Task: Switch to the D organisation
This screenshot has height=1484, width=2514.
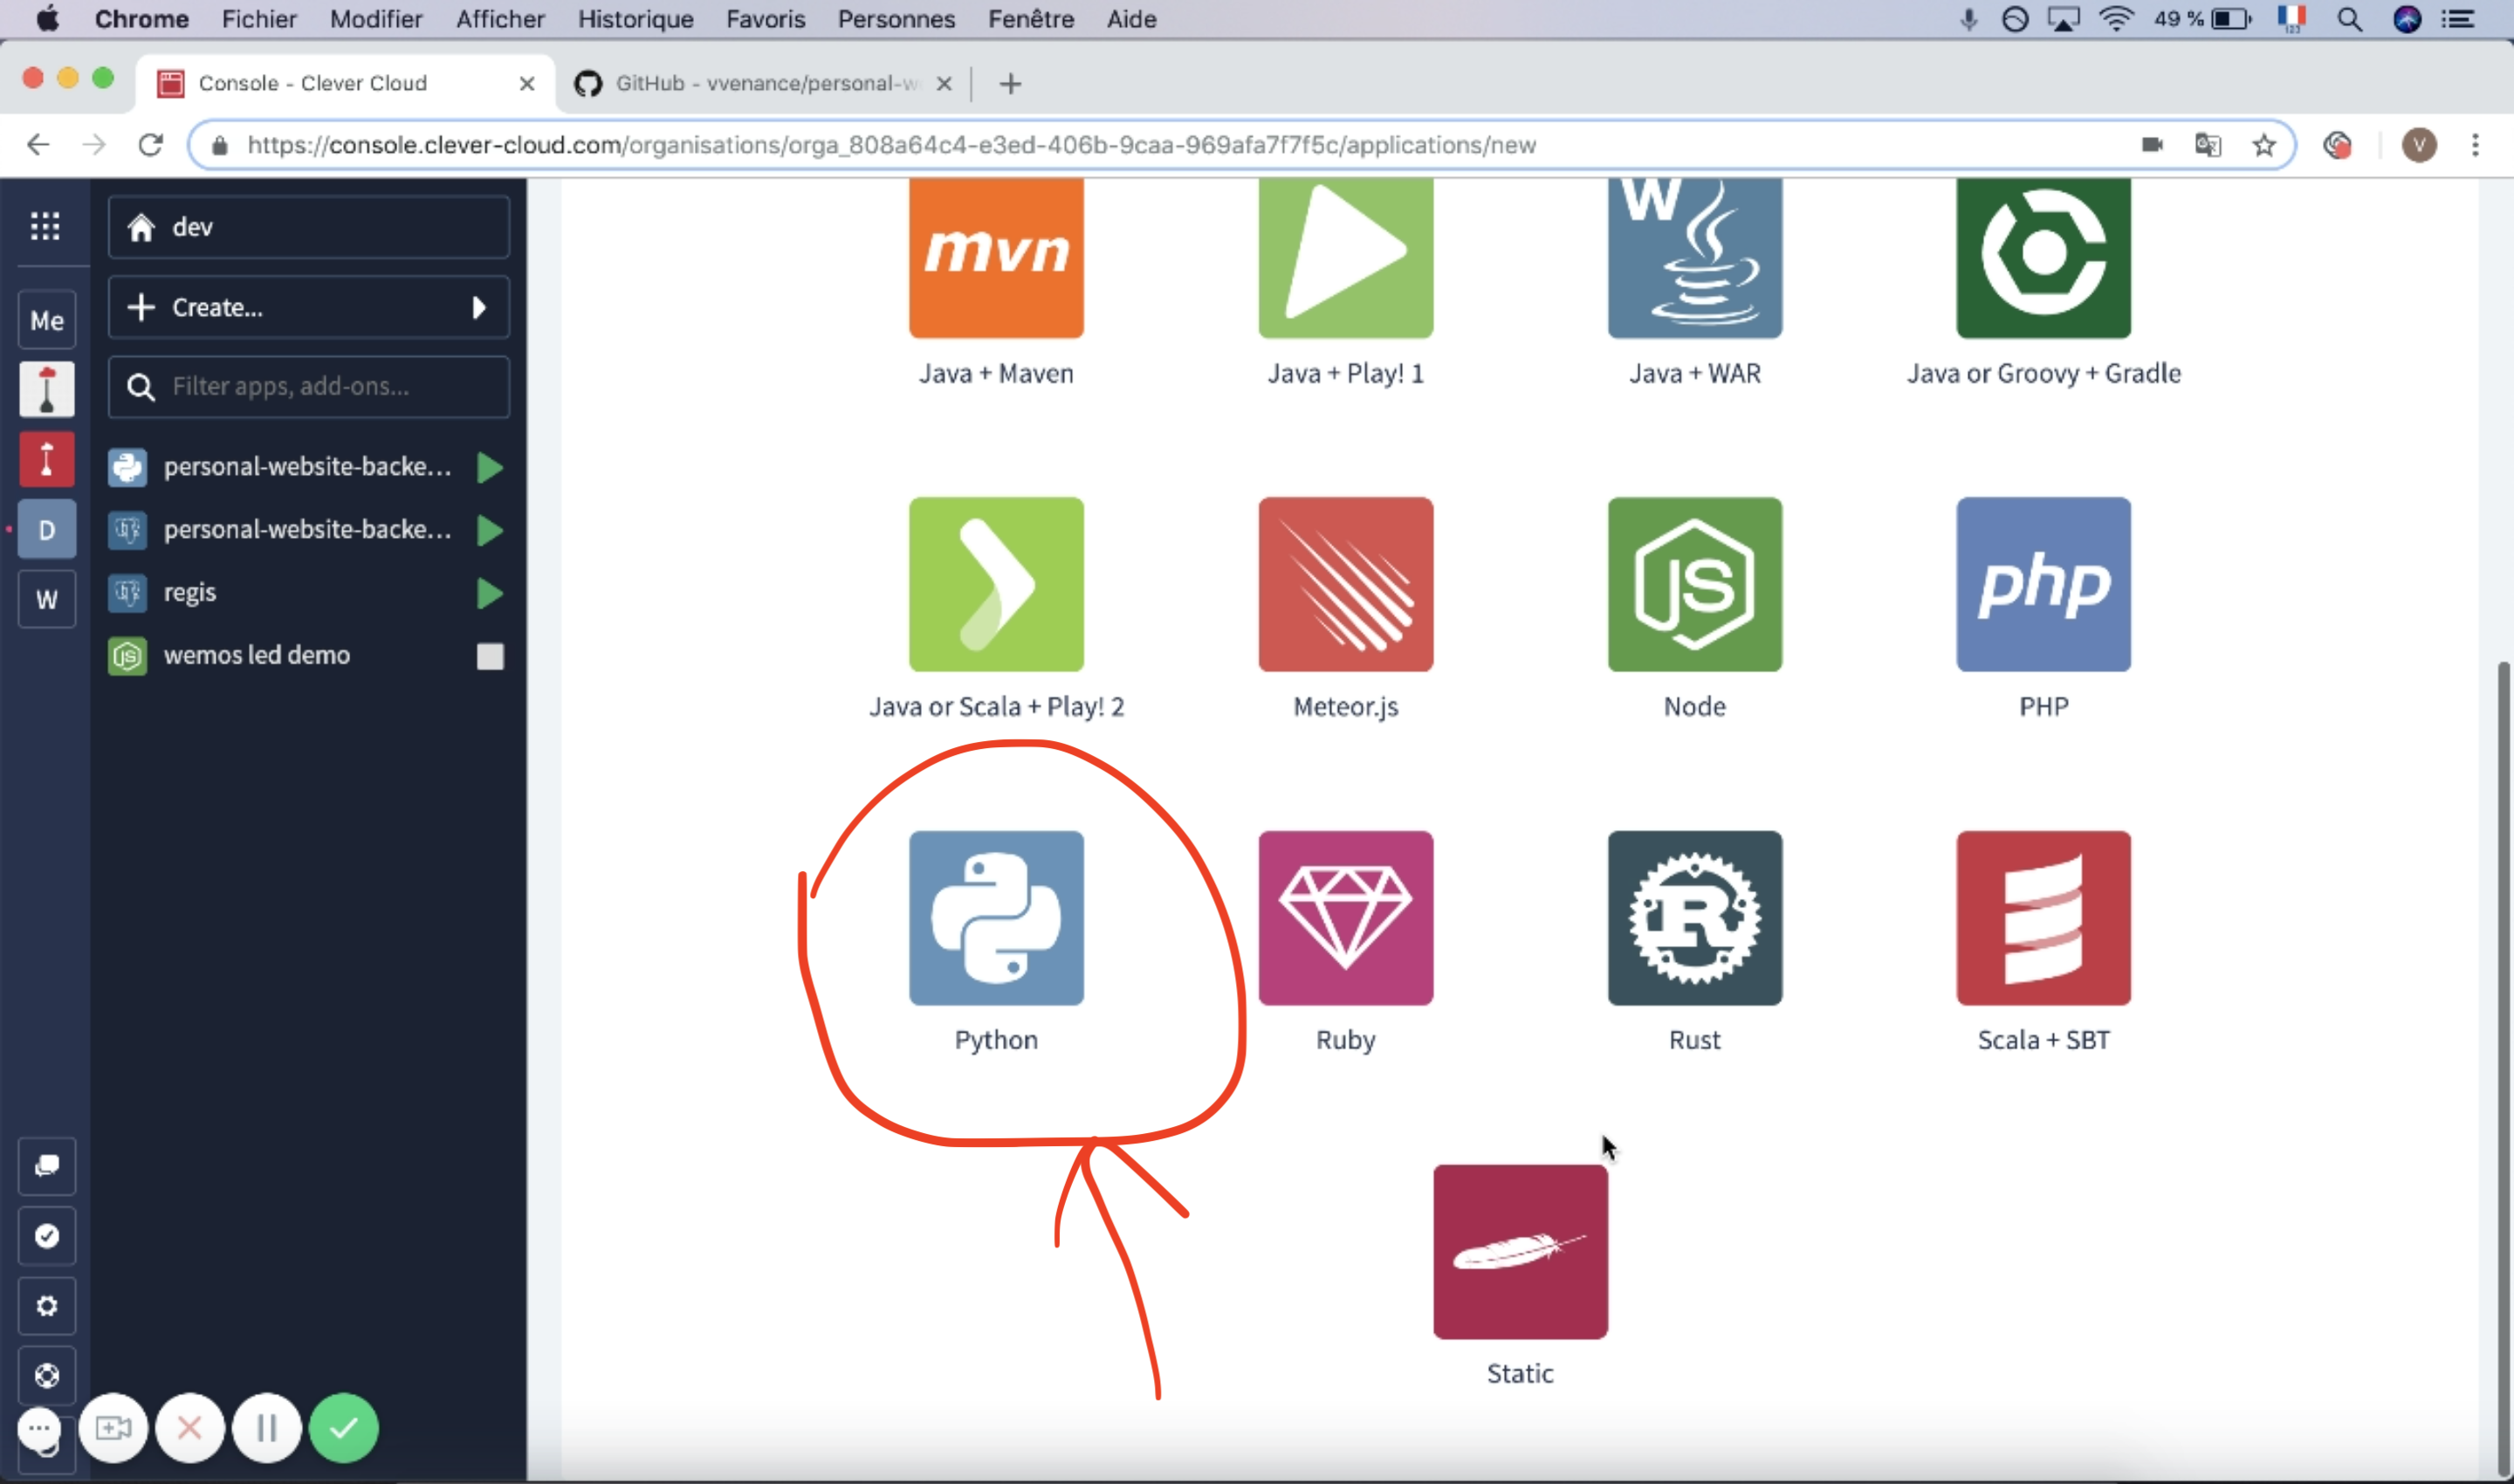Action: [x=47, y=529]
